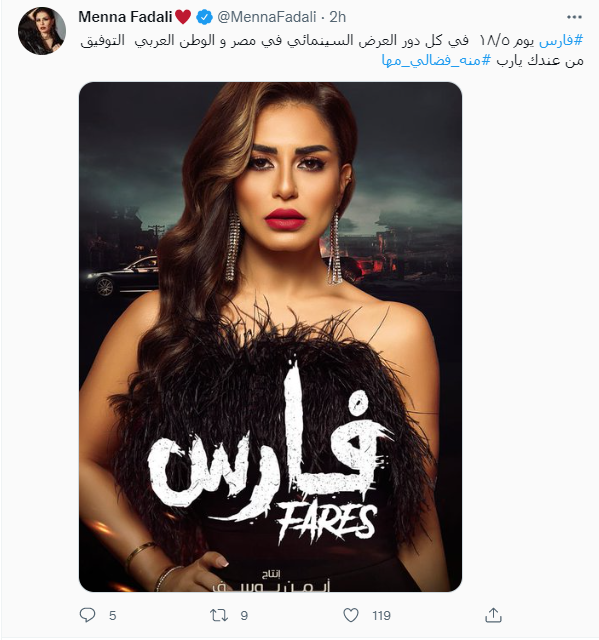This screenshot has height=640, width=599.
Task: Open the #فارس hashtag
Action: (x=561, y=40)
